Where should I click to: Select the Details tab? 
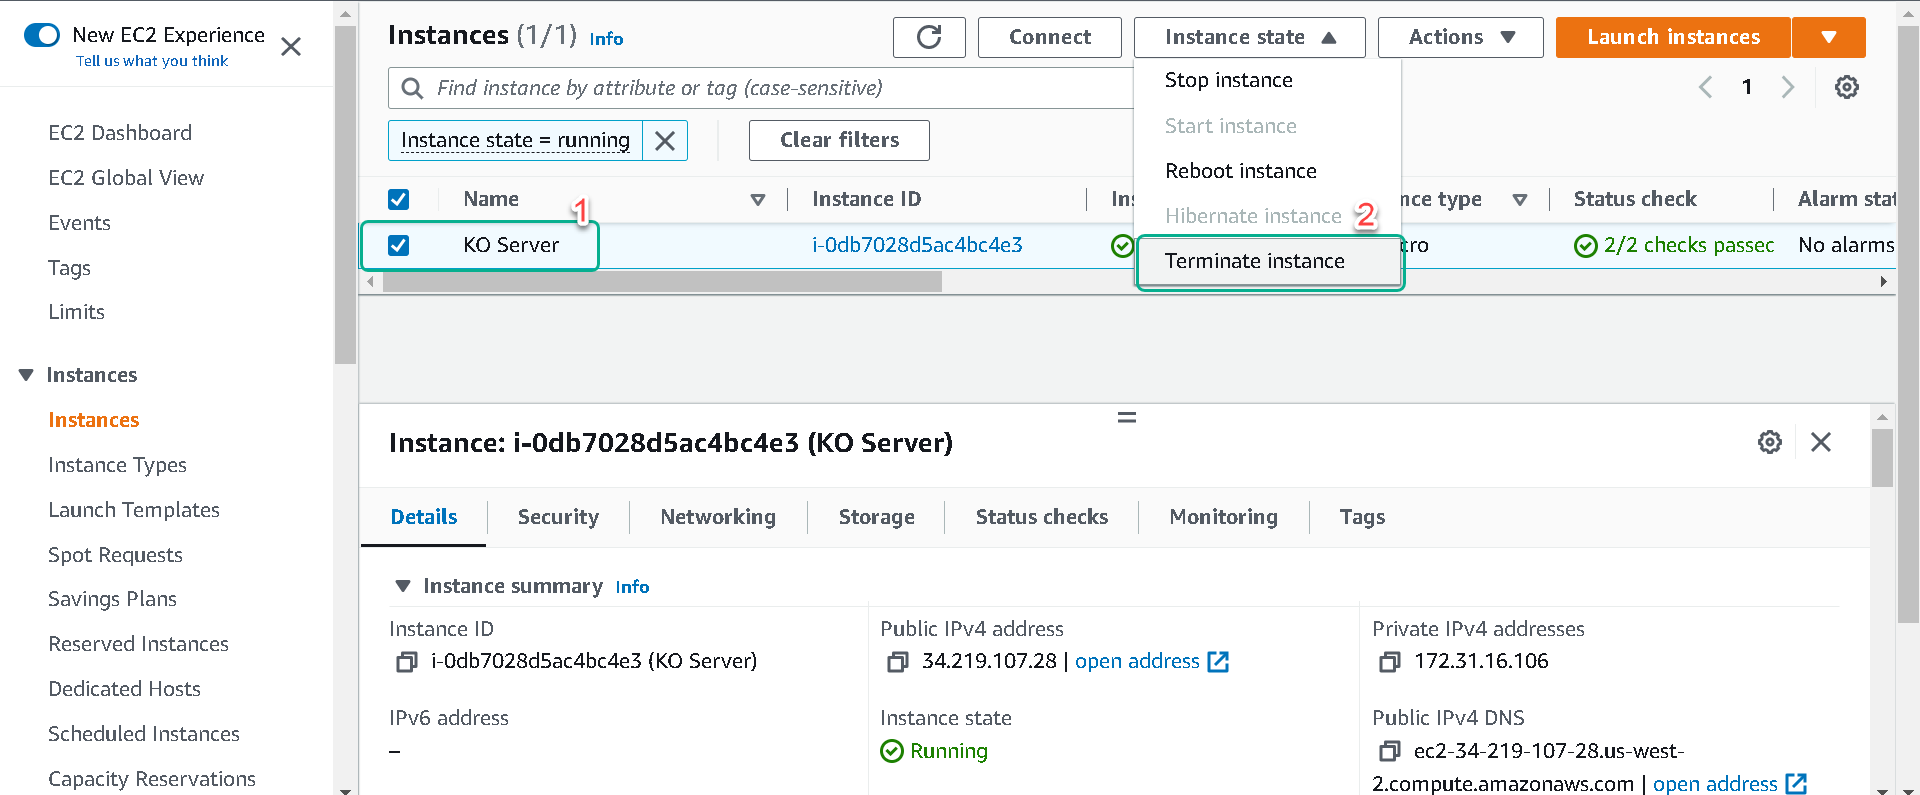coord(424,517)
